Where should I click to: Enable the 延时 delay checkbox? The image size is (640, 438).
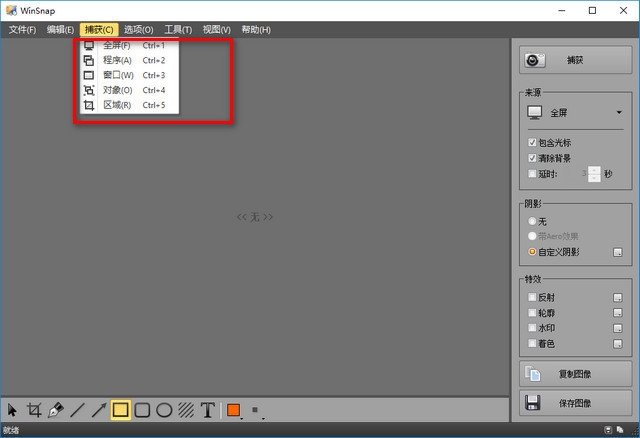[532, 174]
